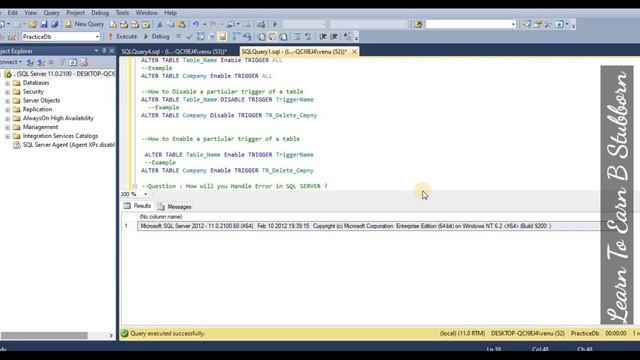Click the Cancel Executing Query stop icon
640x360 pixels.
(178, 37)
